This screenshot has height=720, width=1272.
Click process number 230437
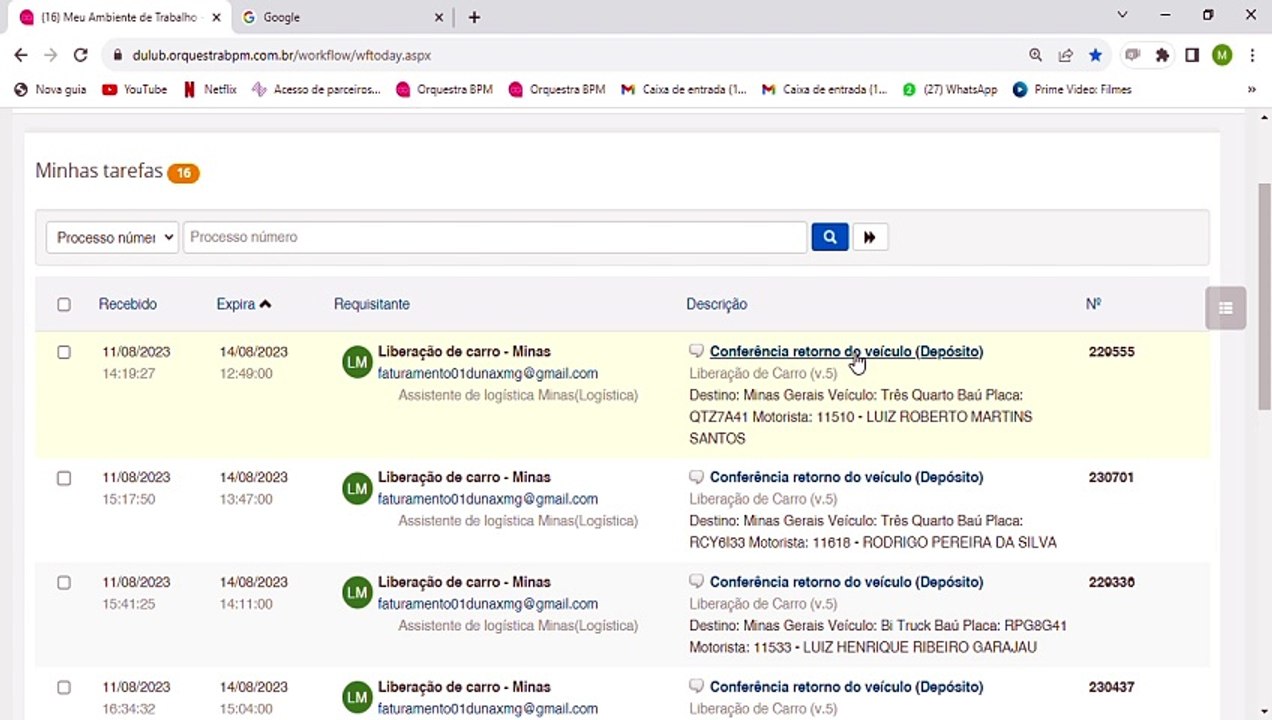[1111, 687]
